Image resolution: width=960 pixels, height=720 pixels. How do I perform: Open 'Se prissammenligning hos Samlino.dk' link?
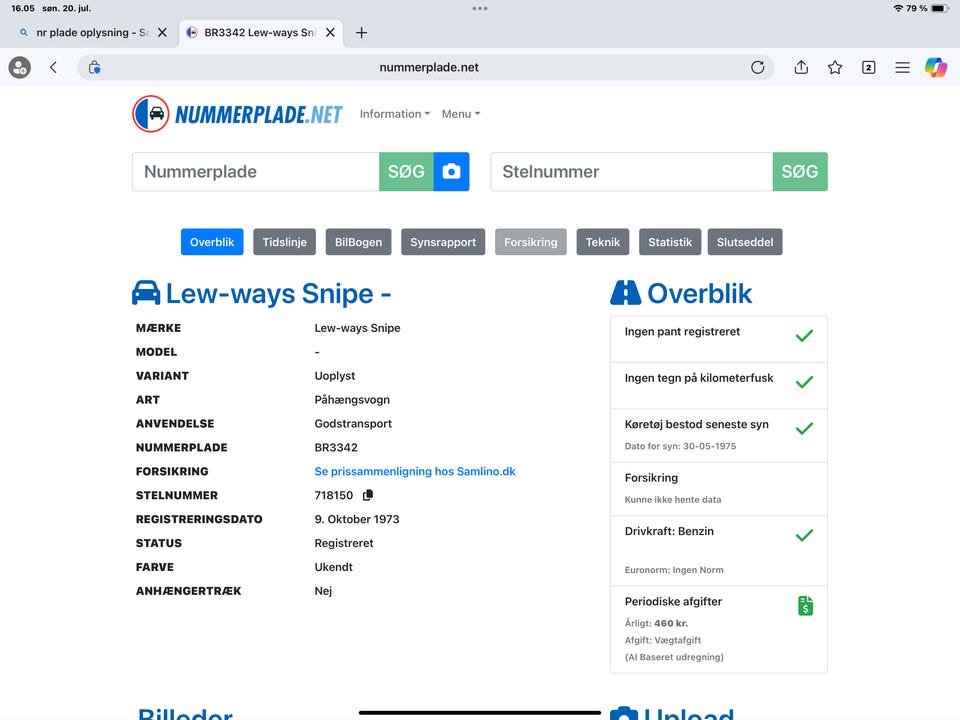[x=414, y=471]
